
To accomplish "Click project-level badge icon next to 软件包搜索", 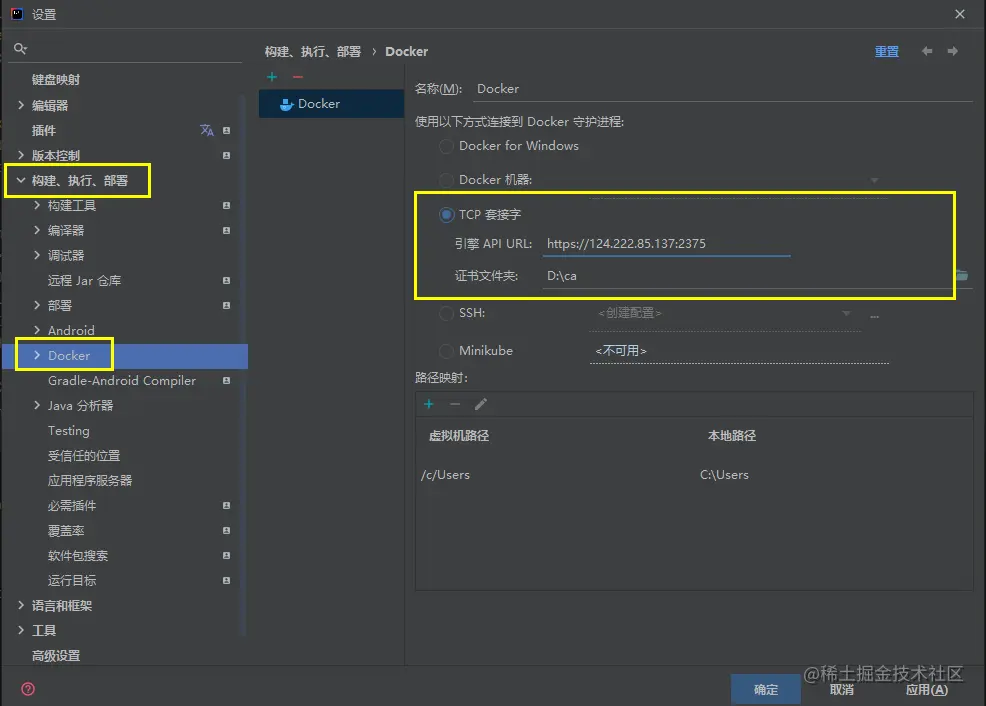I will [x=226, y=556].
